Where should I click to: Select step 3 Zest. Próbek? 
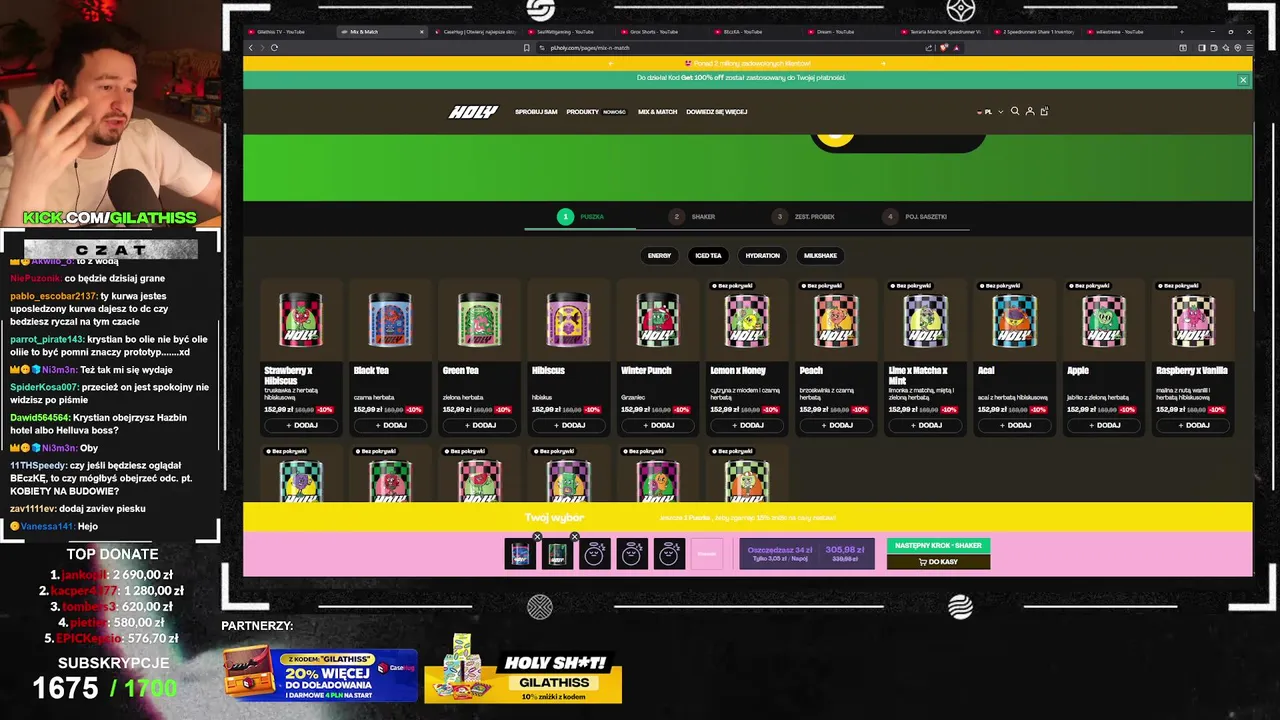[x=804, y=216]
